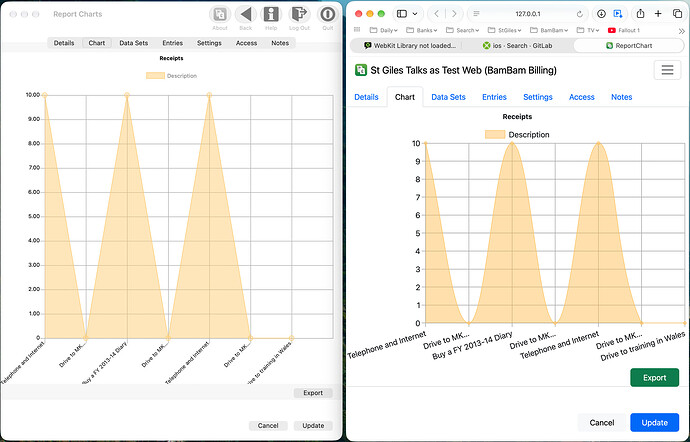690x442 pixels.
Task: Open Details tab on the web page
Action: [366, 97]
